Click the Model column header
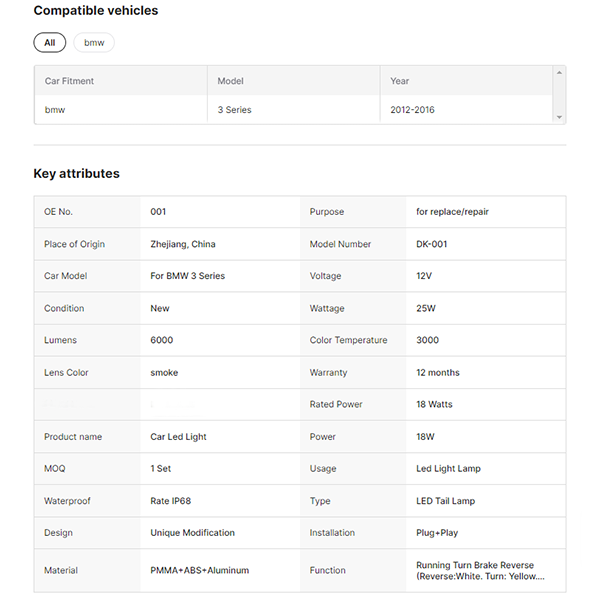 coord(231,81)
